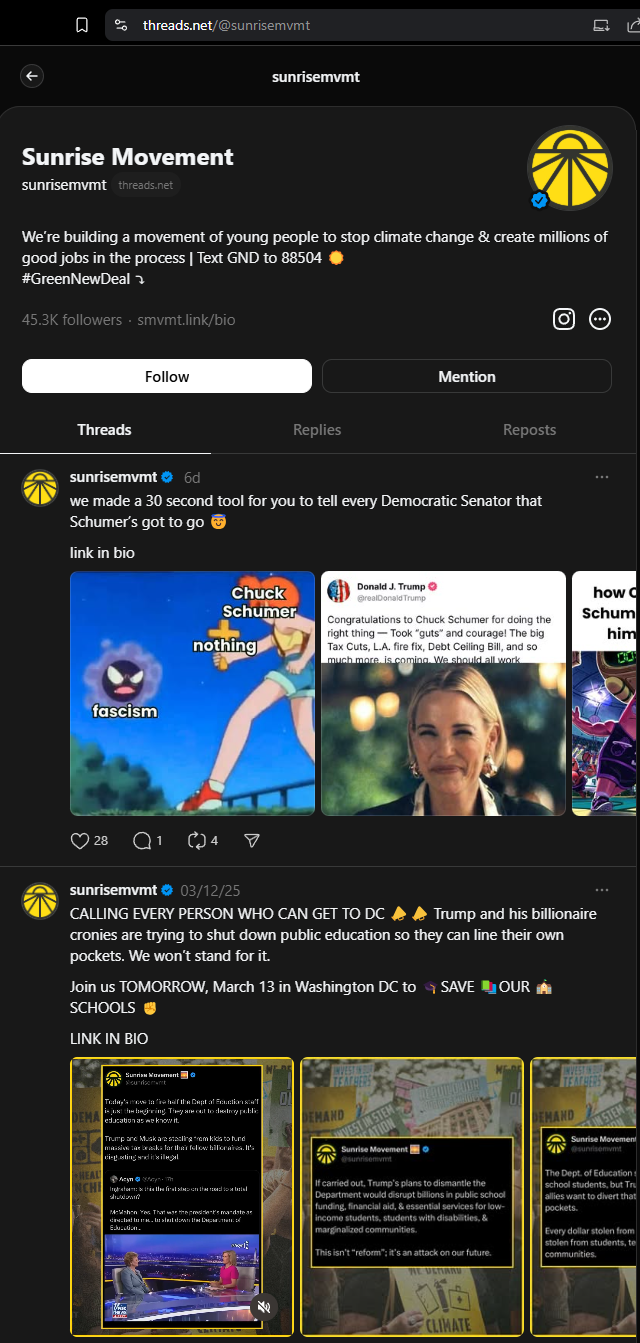Screen dimensions: 640x1343
Task: Click the bookmark icon in the address bar
Action: (83, 24)
